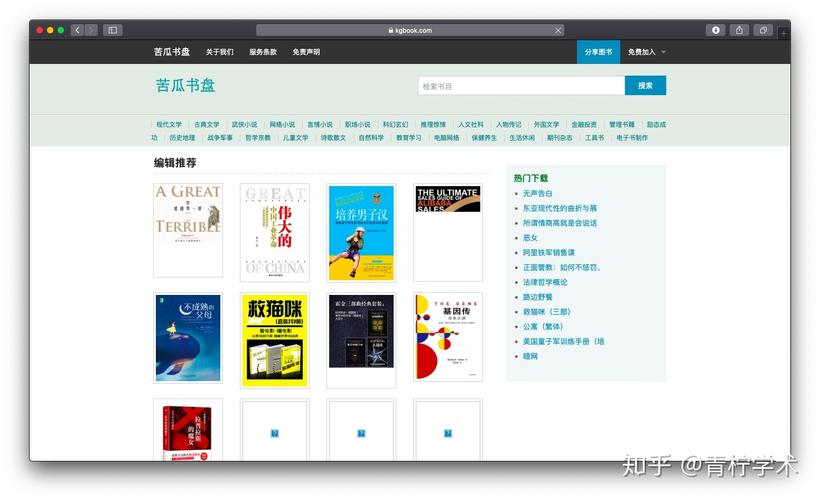
Task: Open the 关于我们 menu item
Action: 220,52
